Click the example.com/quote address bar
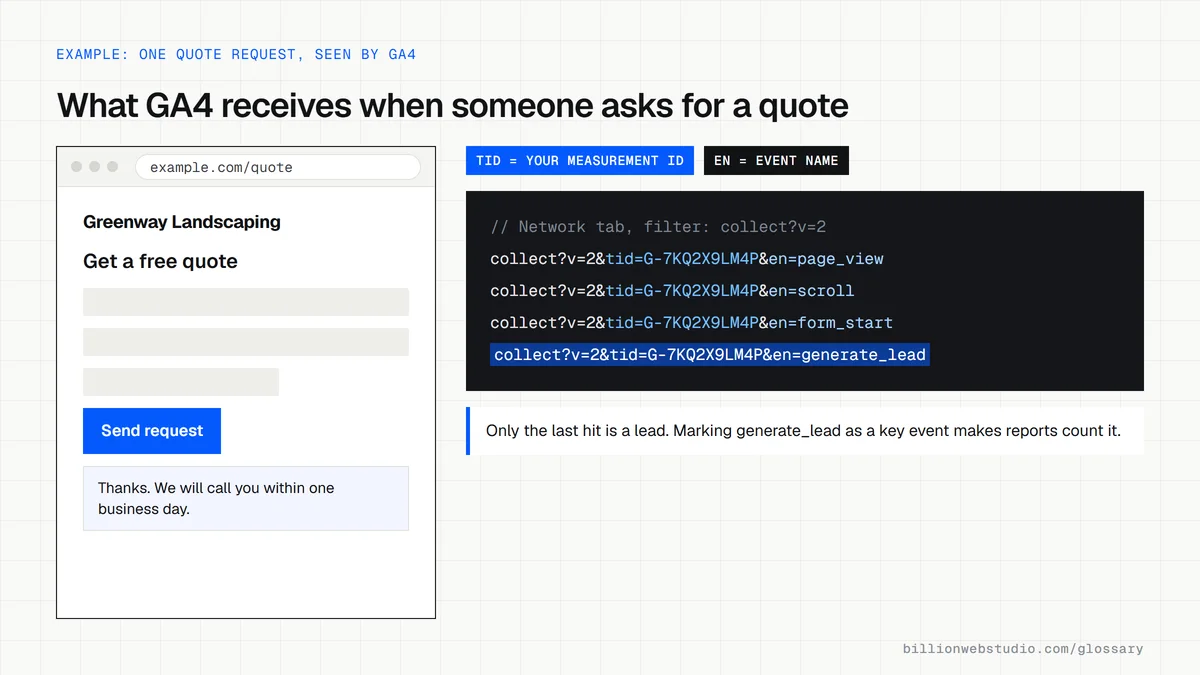1200x675 pixels. tap(278, 167)
